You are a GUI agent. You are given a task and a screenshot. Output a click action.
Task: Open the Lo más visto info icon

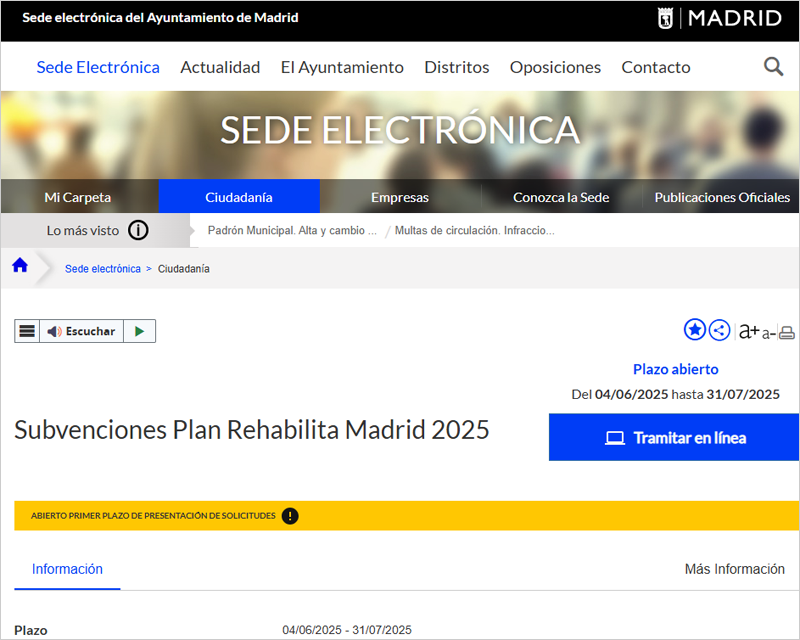(x=138, y=230)
